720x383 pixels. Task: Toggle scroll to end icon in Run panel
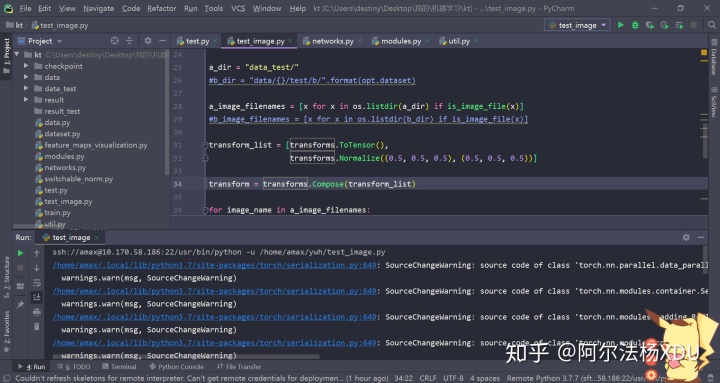(x=37, y=297)
